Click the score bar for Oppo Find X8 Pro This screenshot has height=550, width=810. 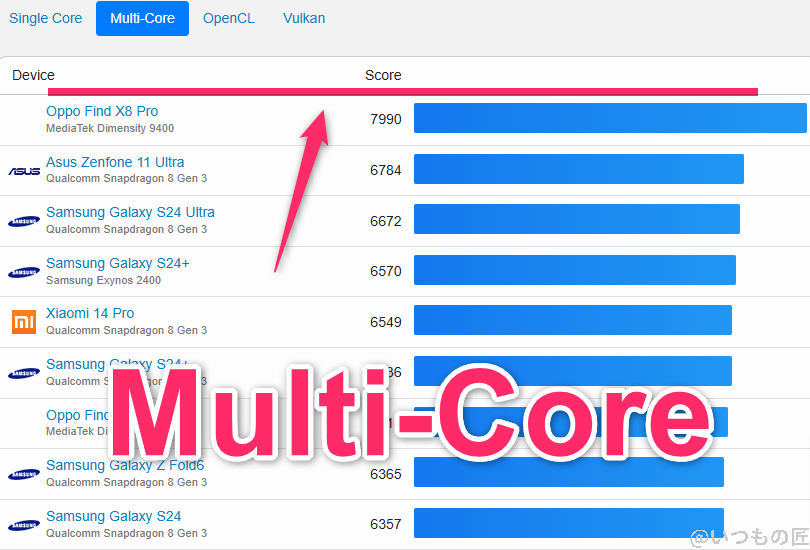[x=609, y=118]
